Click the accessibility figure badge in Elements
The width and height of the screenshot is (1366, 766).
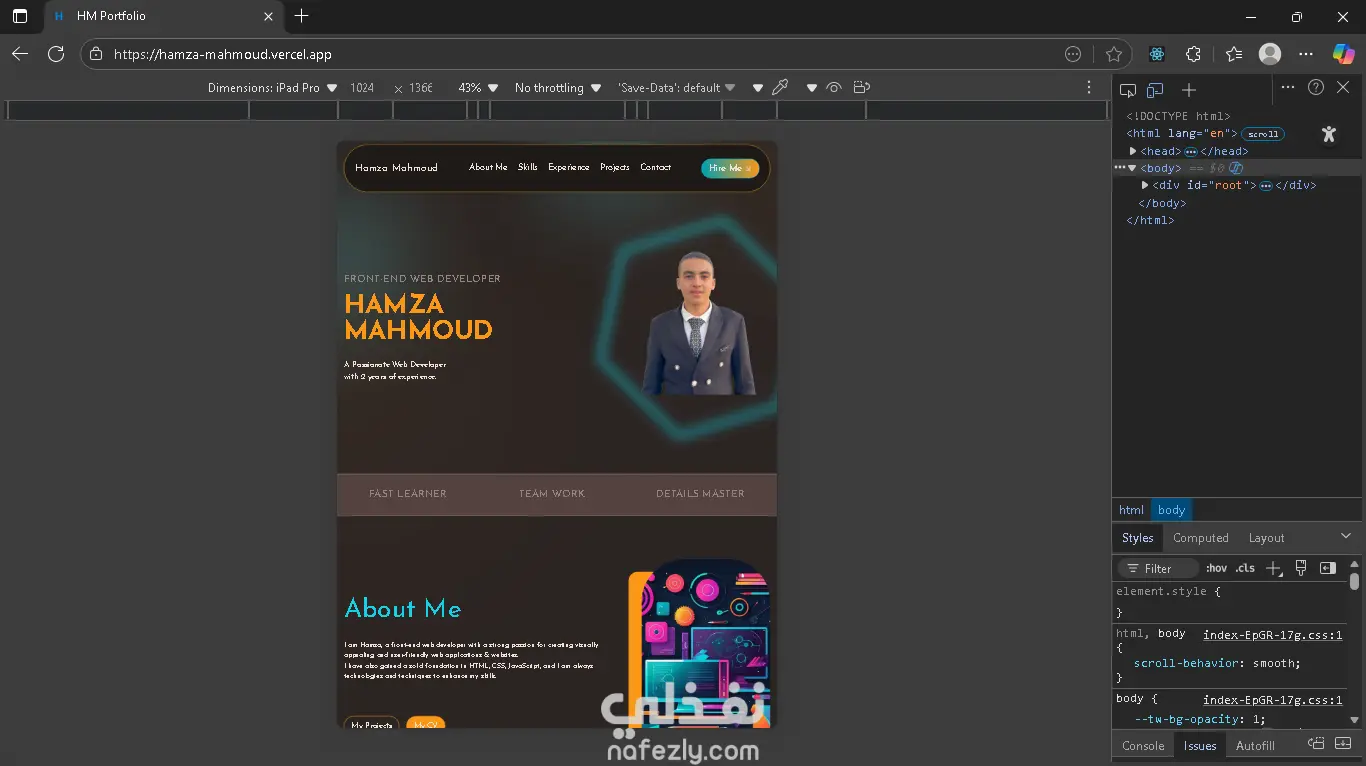coord(1328,134)
